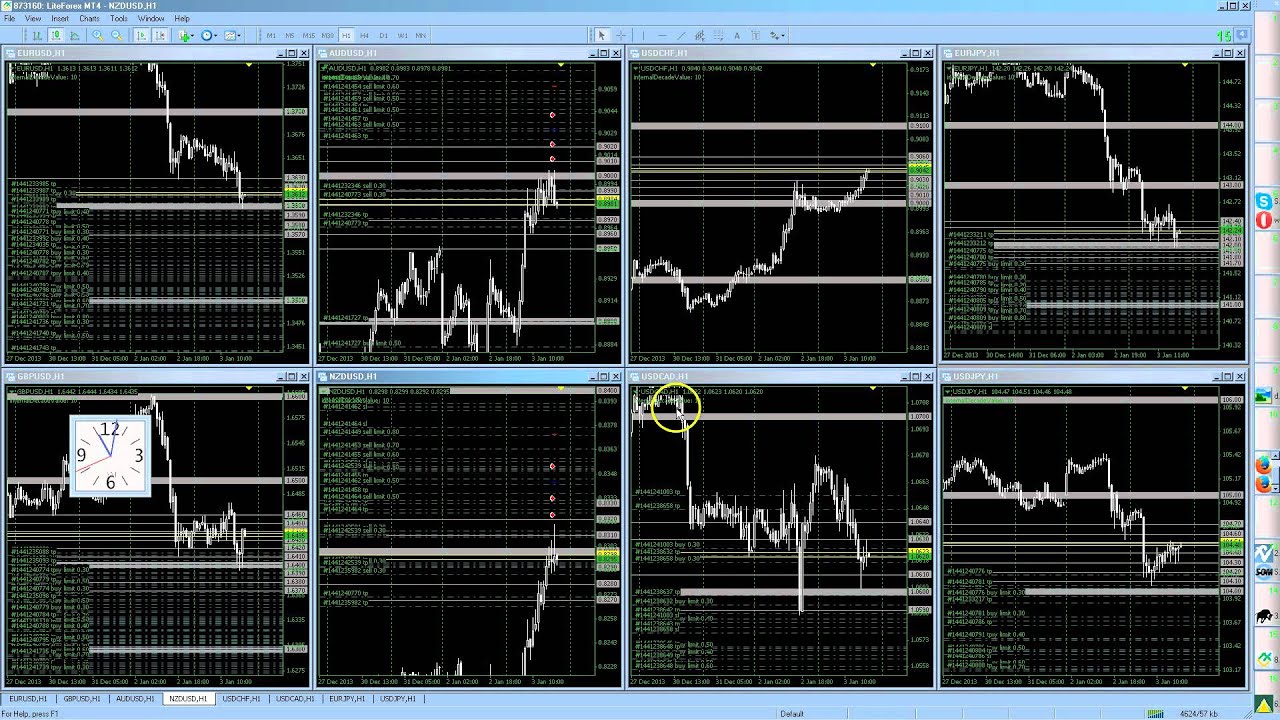Select the NZDUSD,H1 bottom tab
This screenshot has height=720, width=1280.
pyautogui.click(x=187, y=699)
